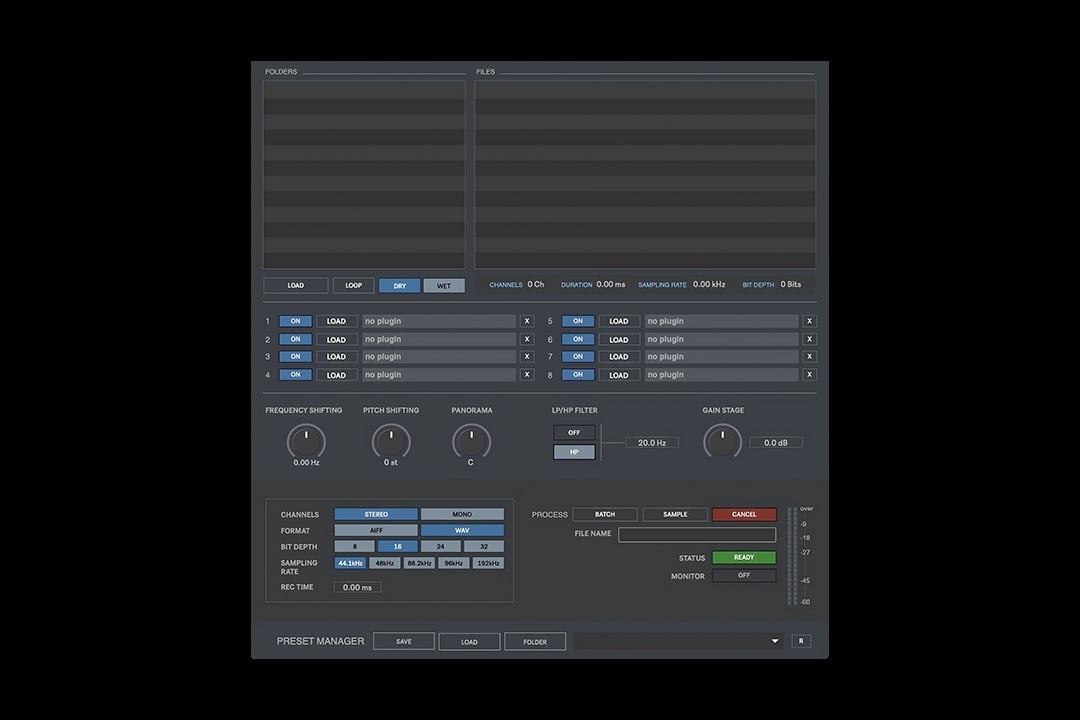Load a plugin into slot 6
The width and height of the screenshot is (1080, 720).
pyautogui.click(x=619, y=339)
